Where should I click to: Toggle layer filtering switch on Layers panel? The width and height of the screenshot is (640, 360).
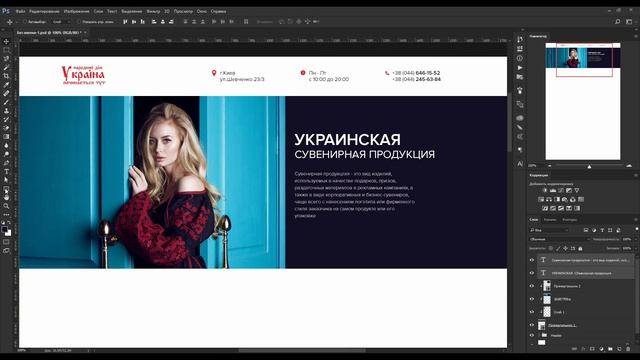point(636,229)
